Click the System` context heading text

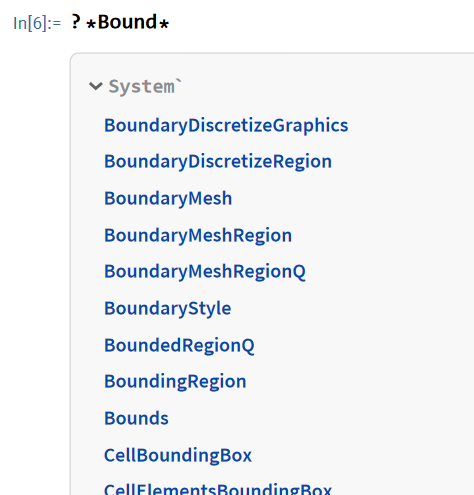[x=145, y=86]
